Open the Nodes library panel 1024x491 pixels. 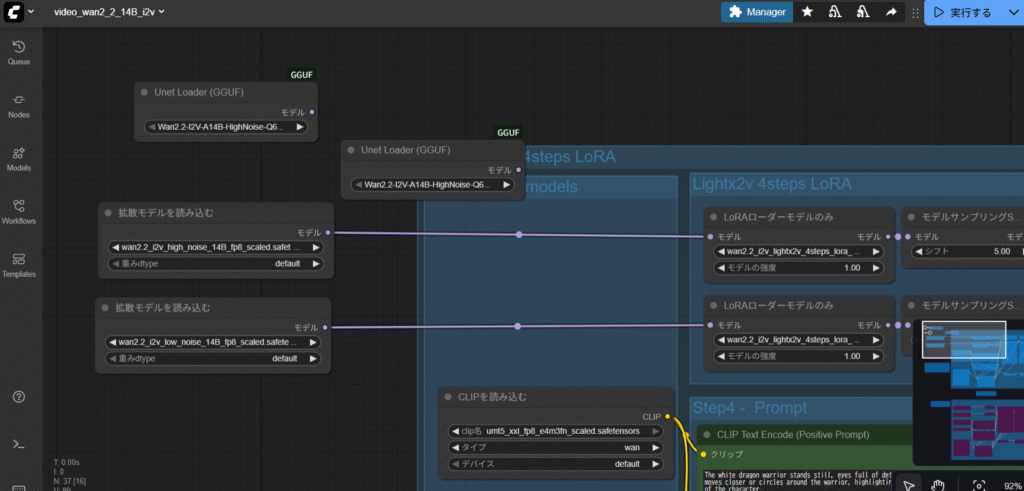click(19, 106)
